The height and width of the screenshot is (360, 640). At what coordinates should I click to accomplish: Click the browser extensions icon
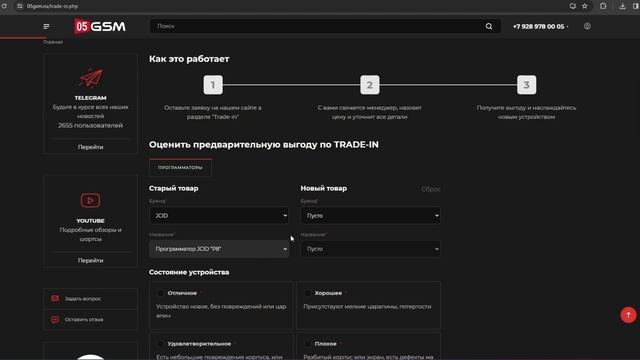(x=603, y=6)
